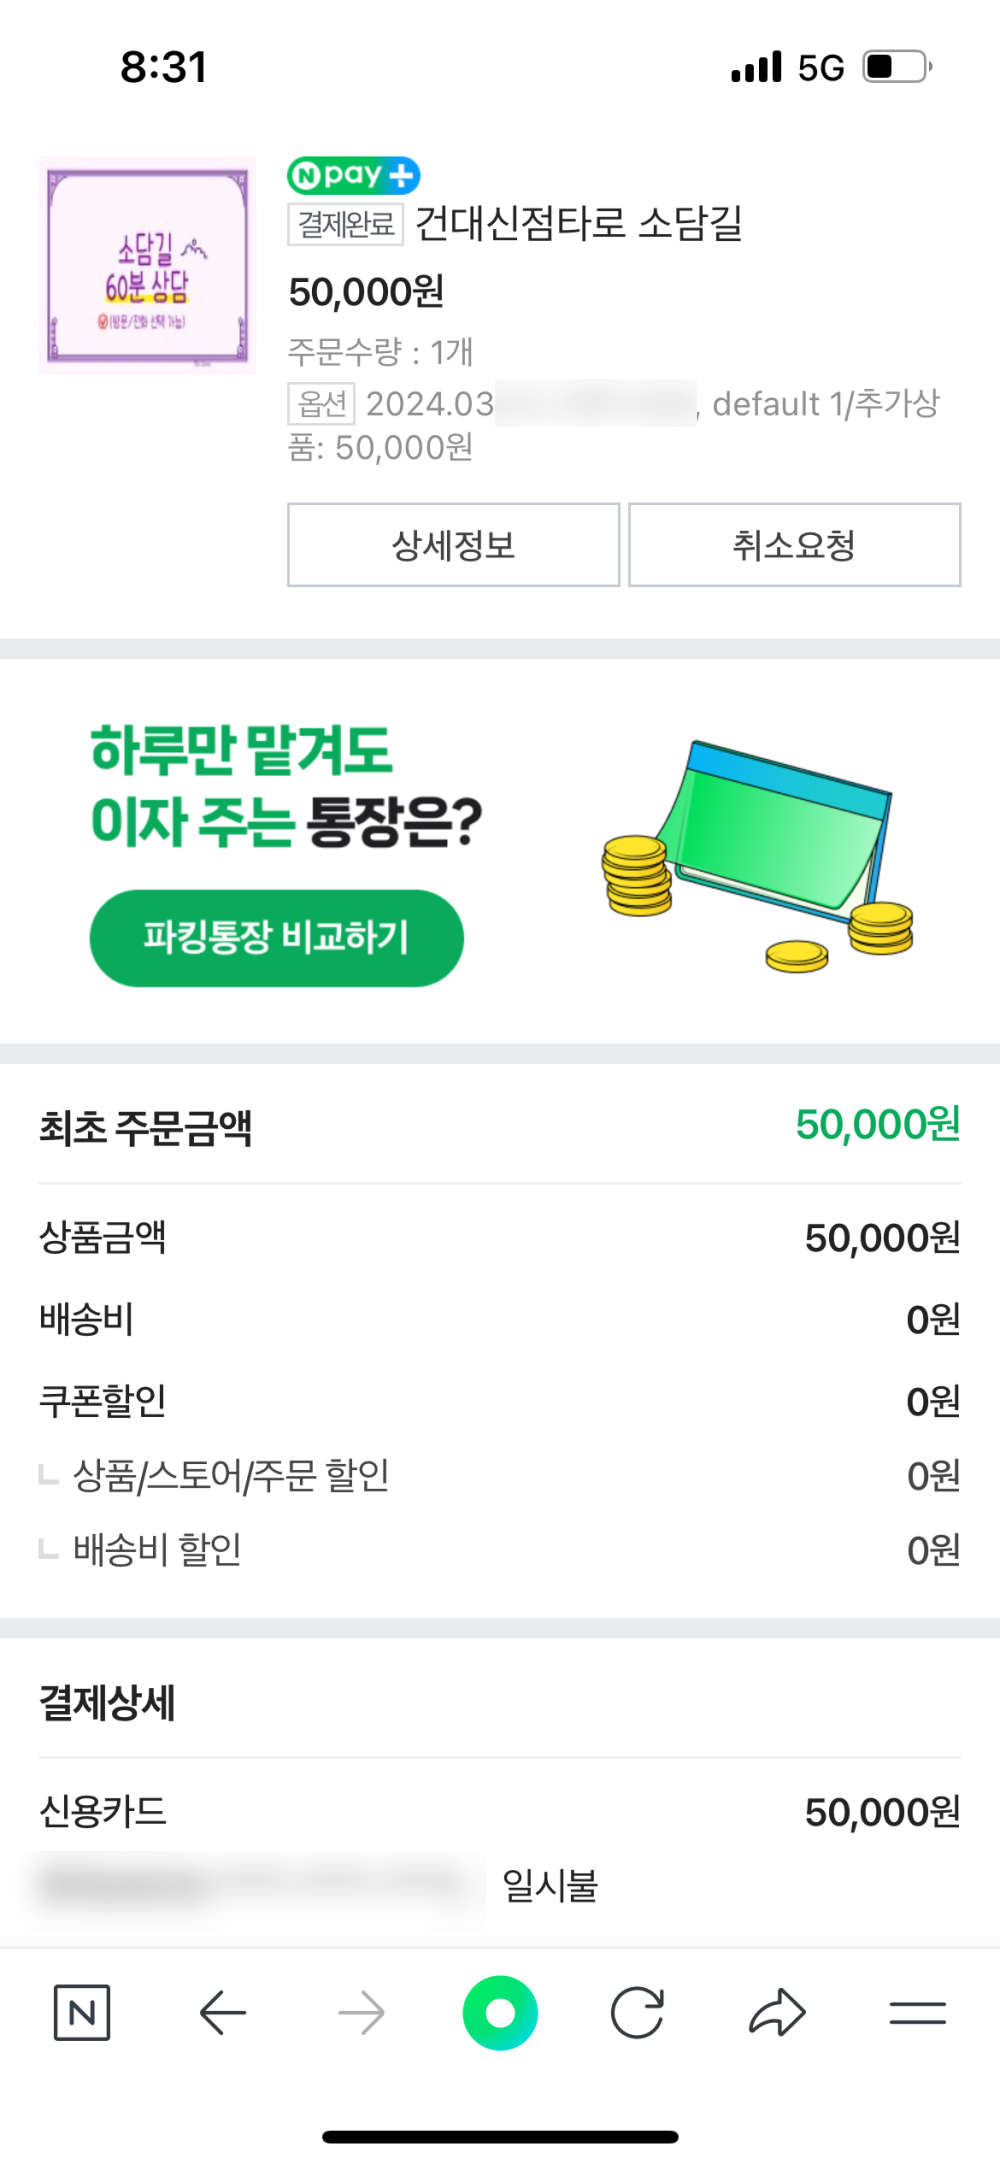Tap the wallet and coins banner image

(x=759, y=855)
